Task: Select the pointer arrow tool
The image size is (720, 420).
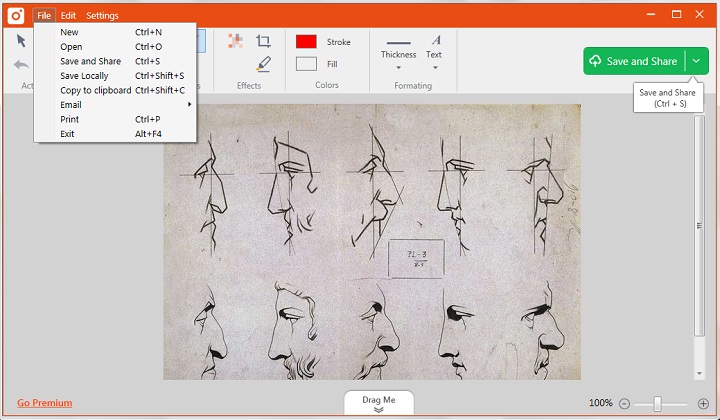Action: [21, 41]
